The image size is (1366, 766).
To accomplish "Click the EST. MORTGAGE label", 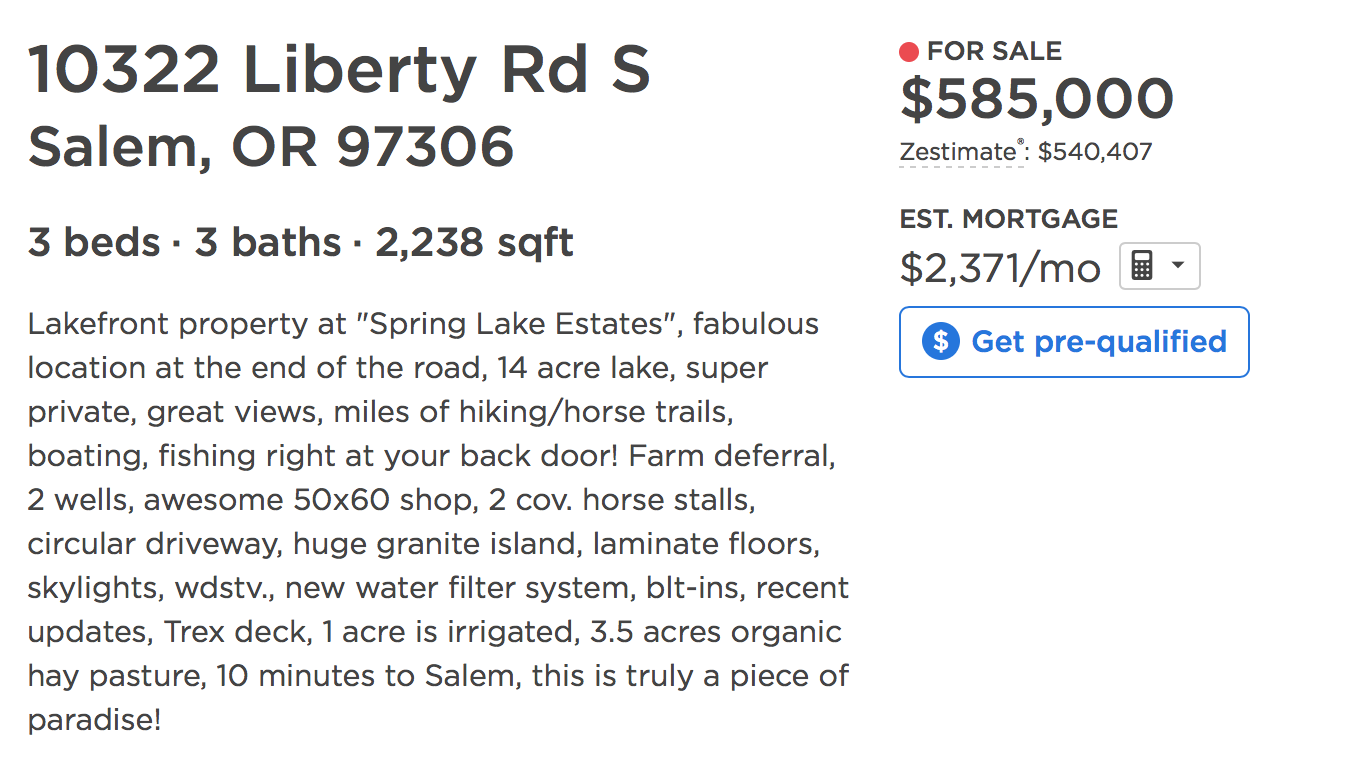I will click(x=1008, y=219).
